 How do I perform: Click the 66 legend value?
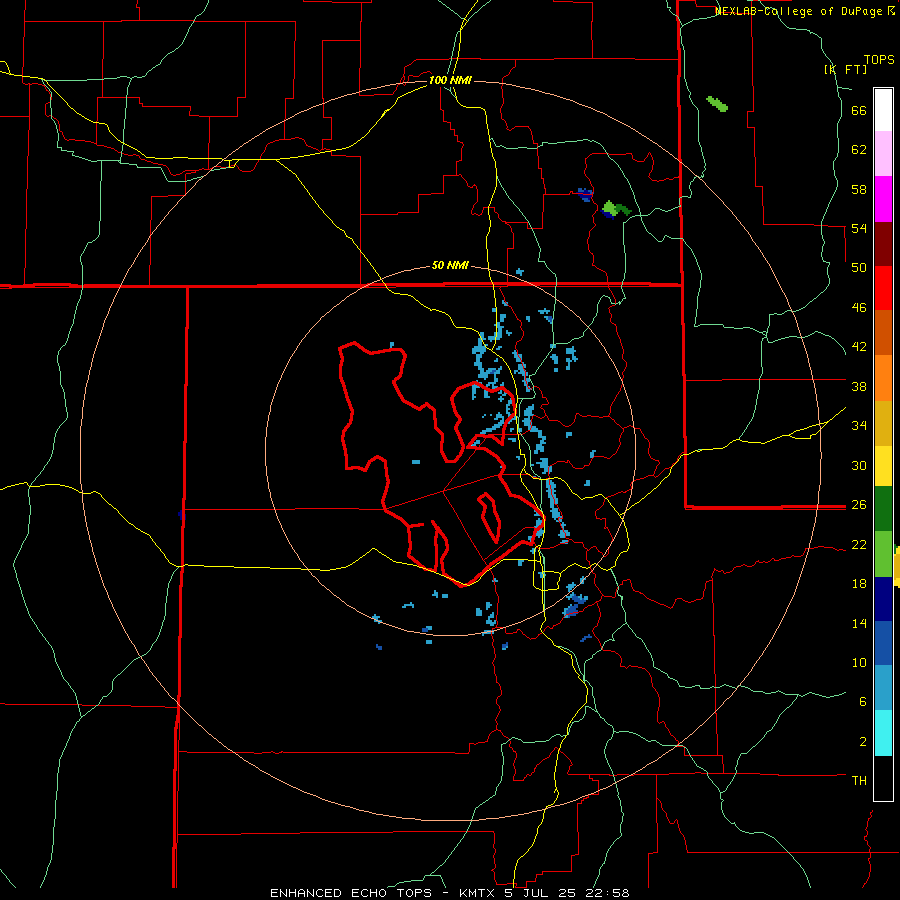(x=859, y=110)
